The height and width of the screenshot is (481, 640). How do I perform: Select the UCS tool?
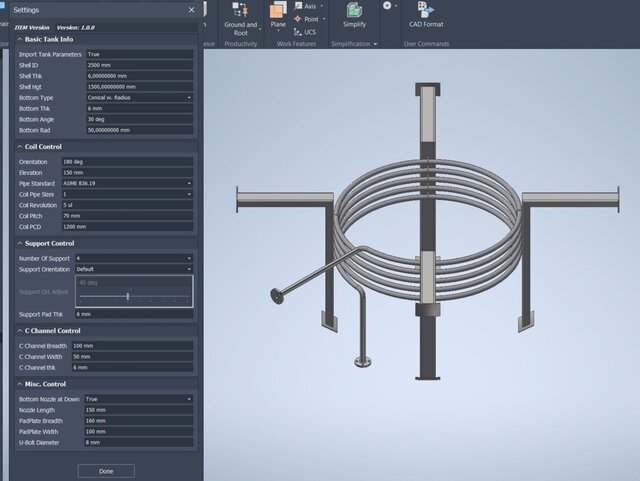pos(297,32)
